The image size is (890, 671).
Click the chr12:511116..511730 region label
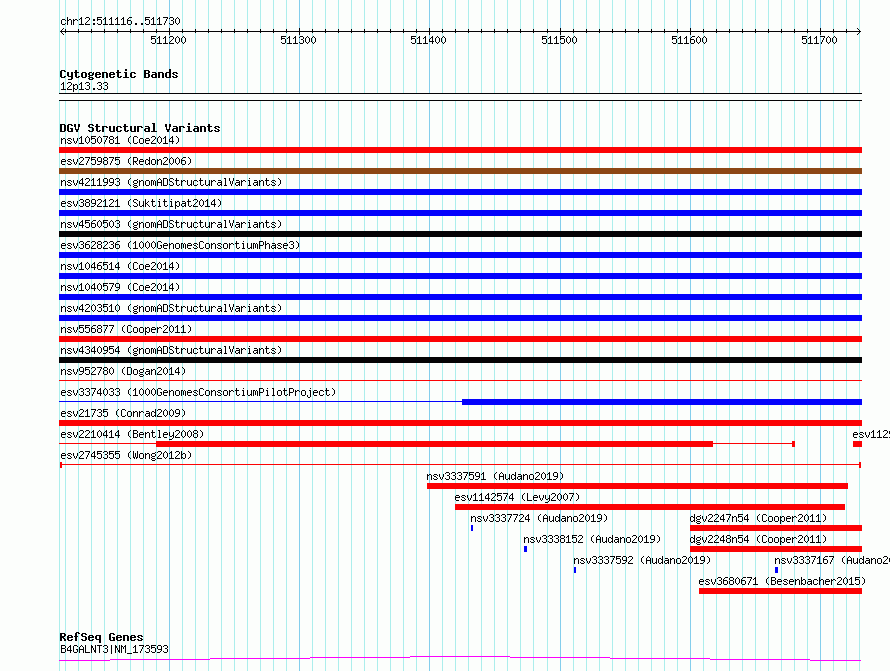click(x=120, y=22)
